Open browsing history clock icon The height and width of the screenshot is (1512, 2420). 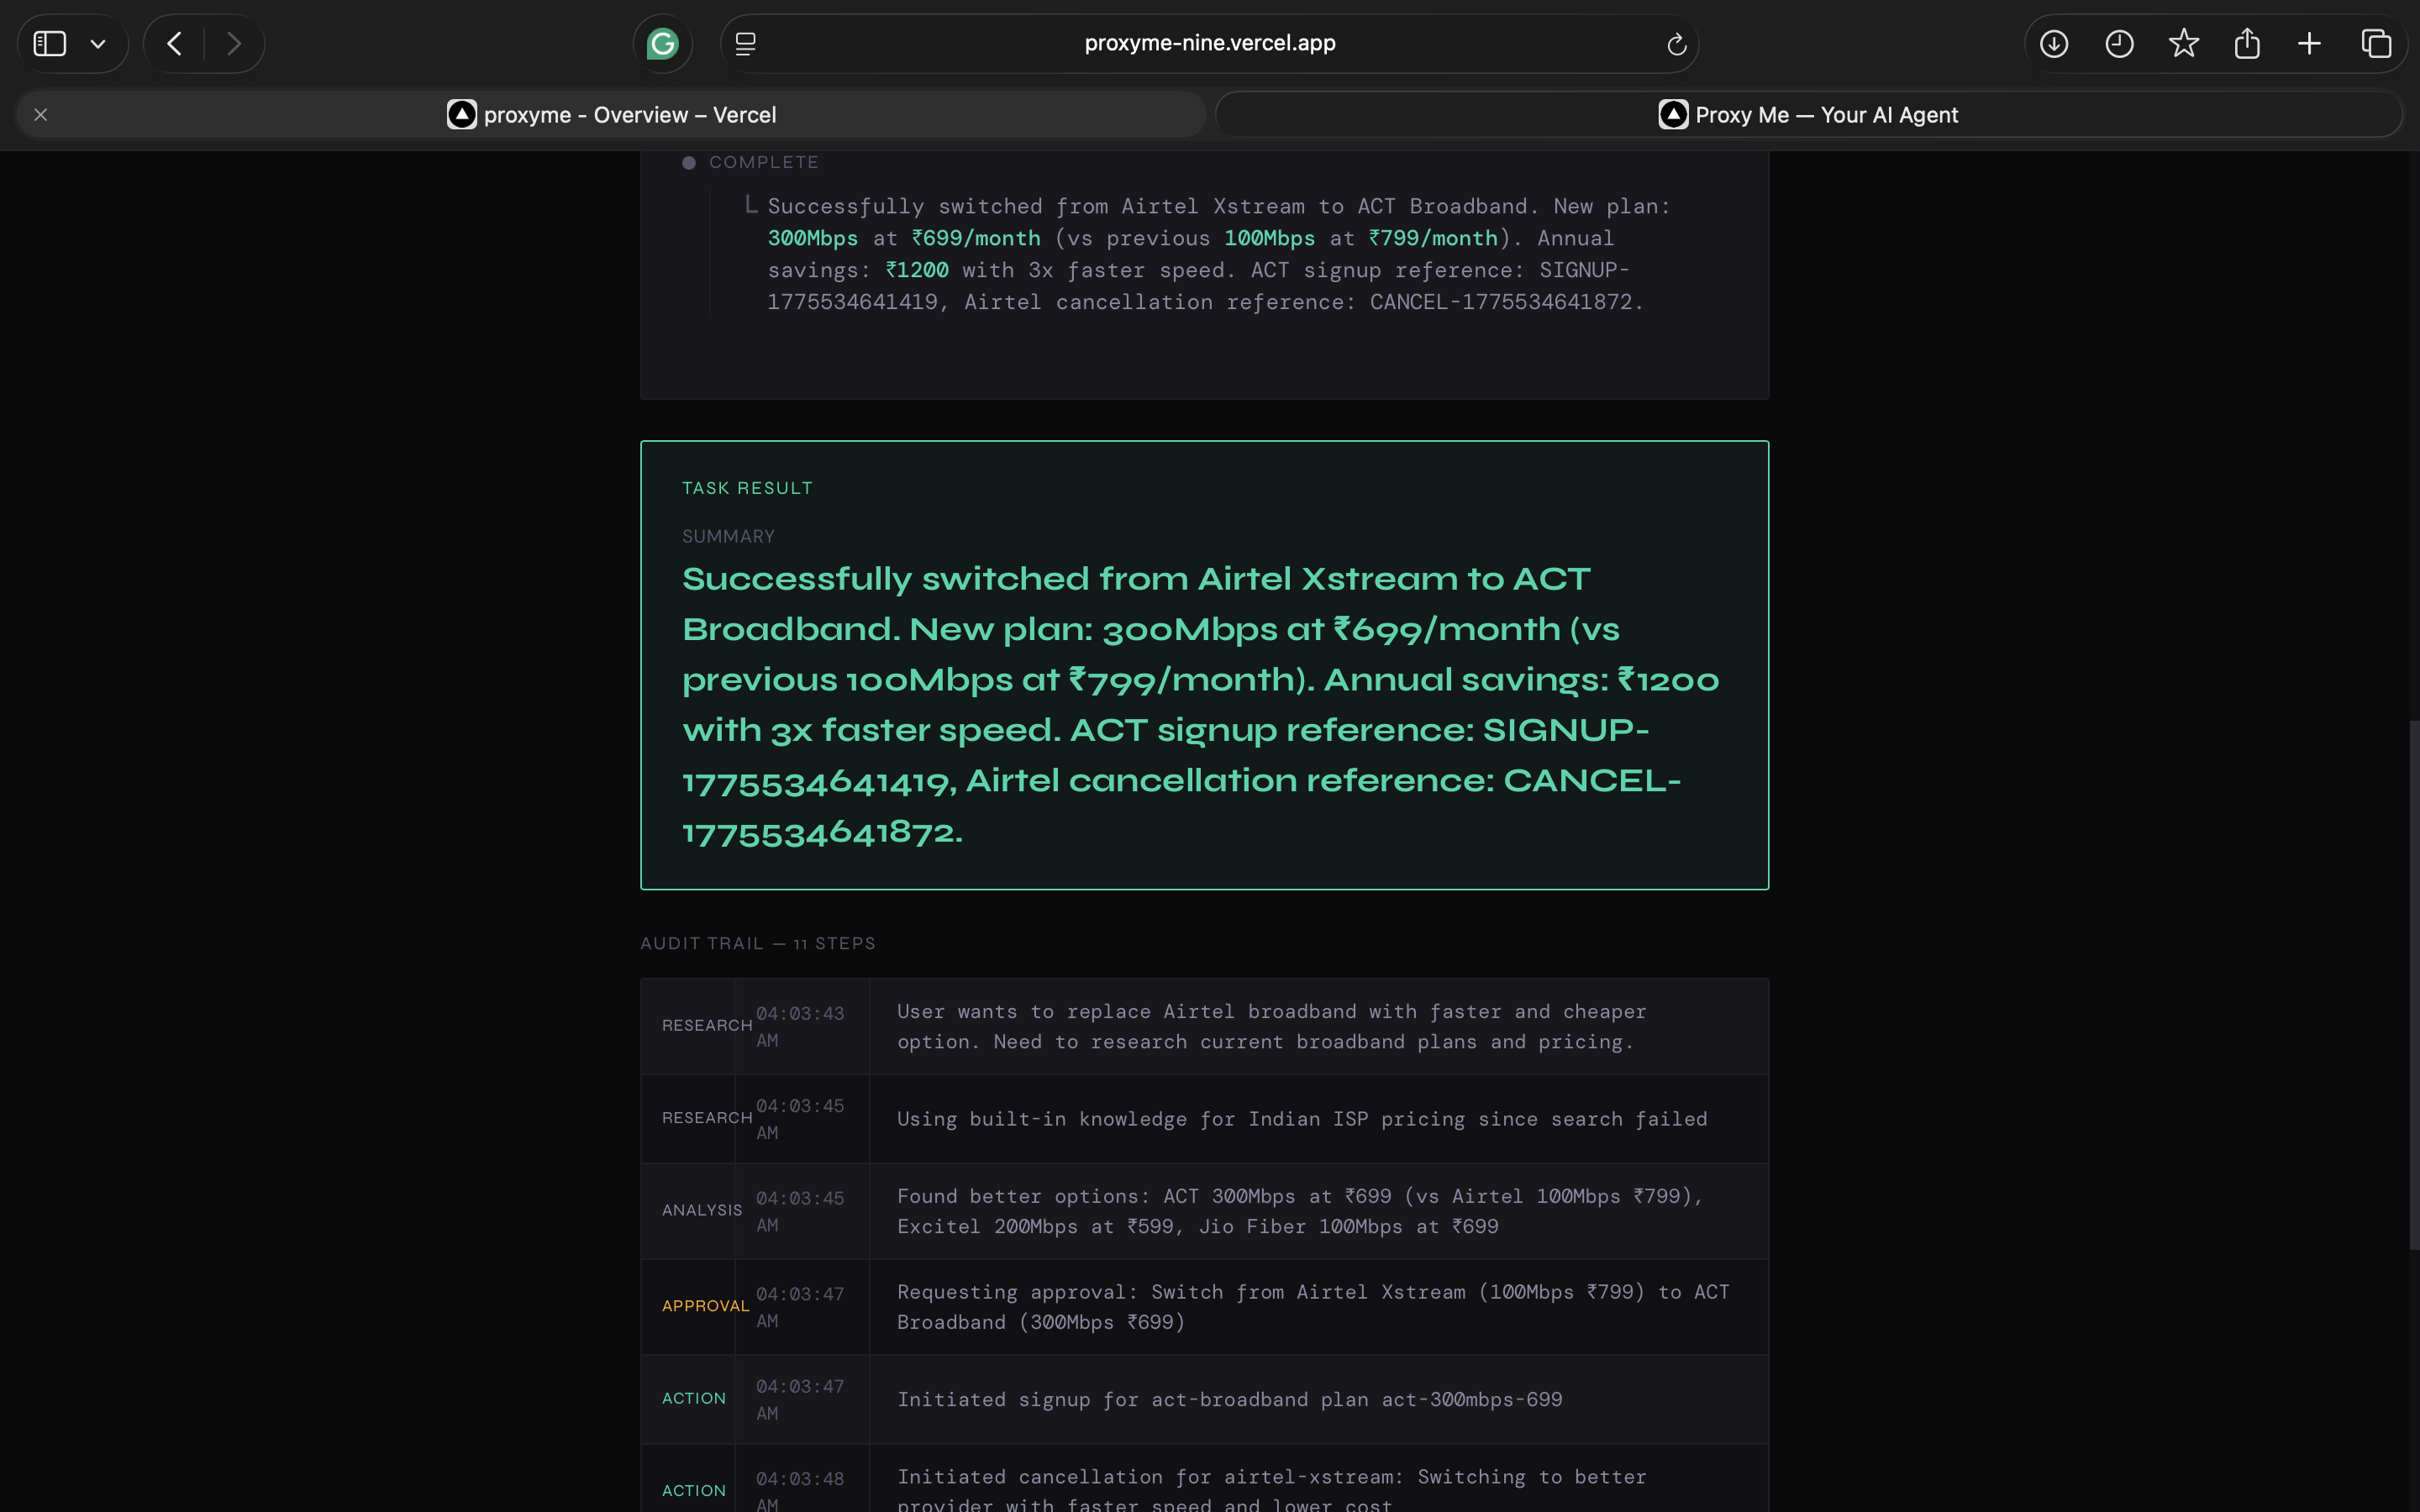[x=2119, y=44]
